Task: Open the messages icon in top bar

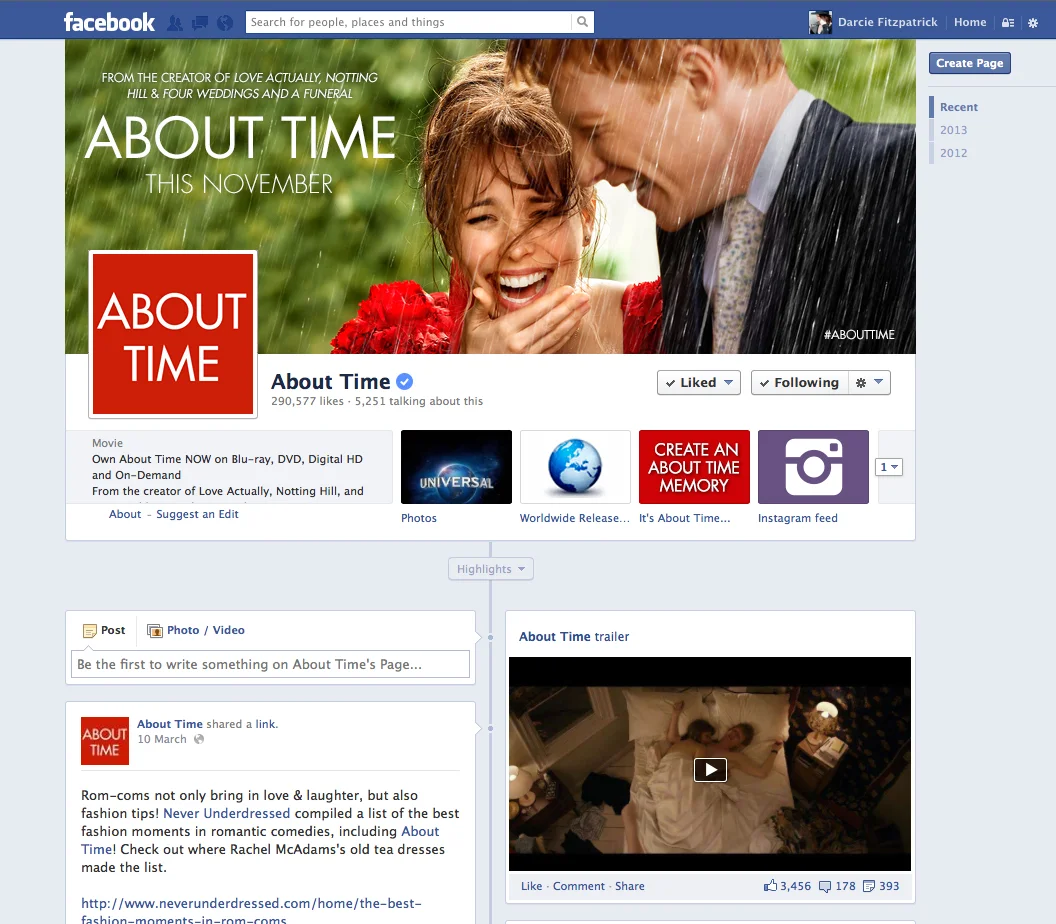Action: (200, 23)
